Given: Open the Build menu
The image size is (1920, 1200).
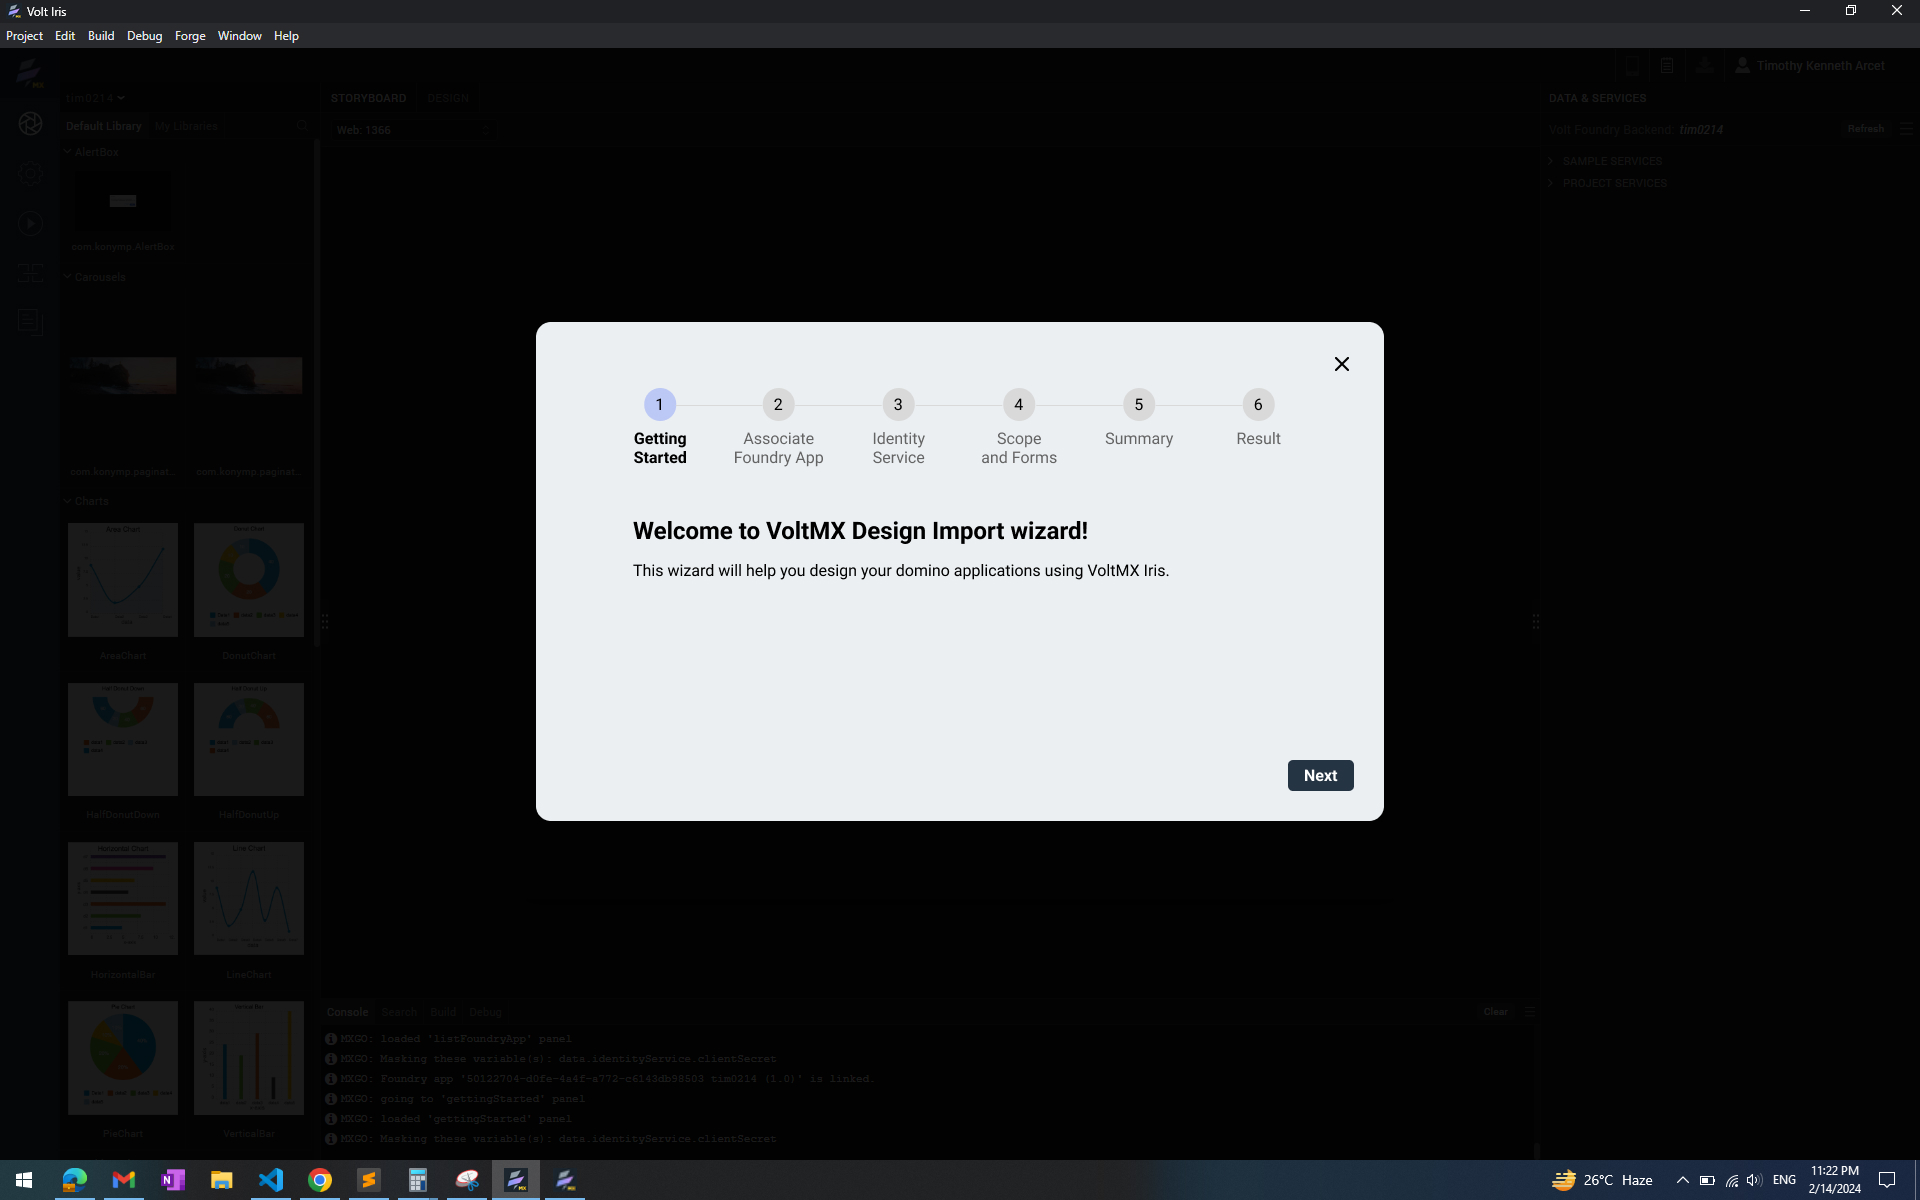Looking at the screenshot, I should [101, 36].
